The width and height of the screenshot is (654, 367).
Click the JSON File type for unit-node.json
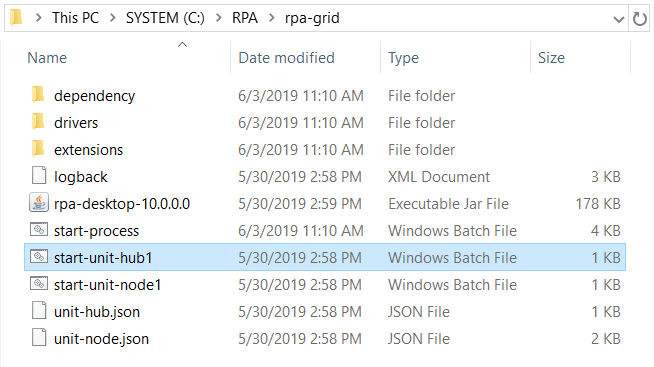tap(419, 339)
